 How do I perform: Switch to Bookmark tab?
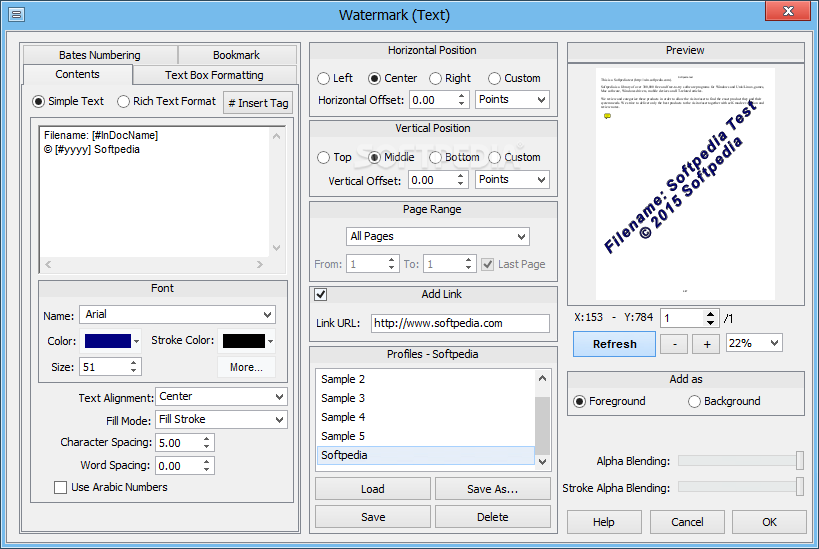click(x=237, y=55)
